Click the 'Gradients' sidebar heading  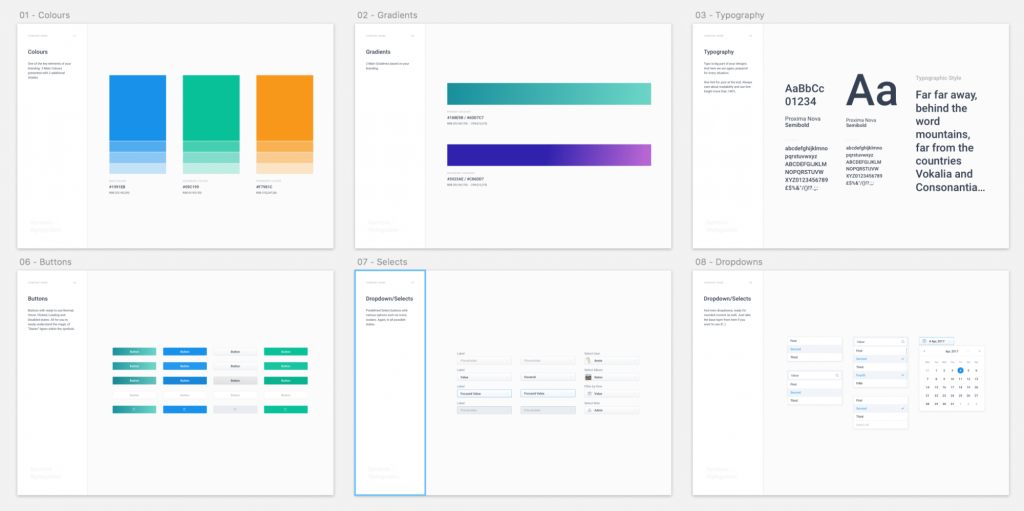coord(378,52)
